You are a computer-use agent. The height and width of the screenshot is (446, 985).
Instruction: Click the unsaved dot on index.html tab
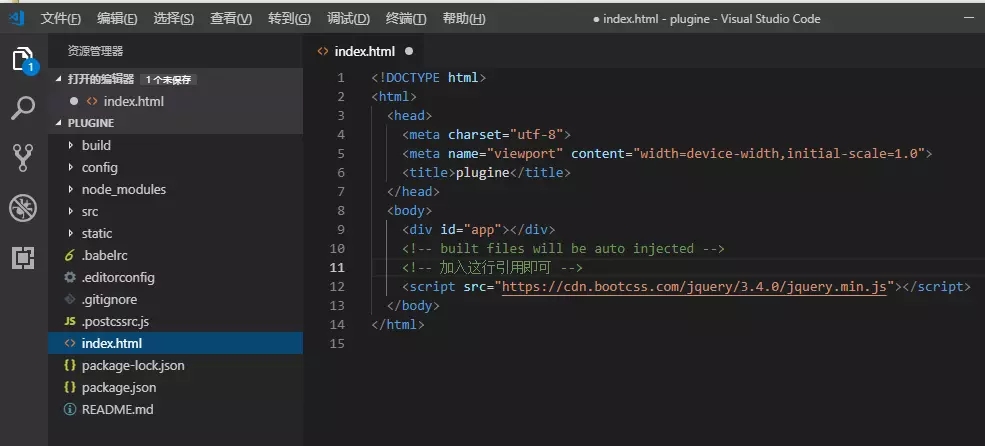pos(409,51)
